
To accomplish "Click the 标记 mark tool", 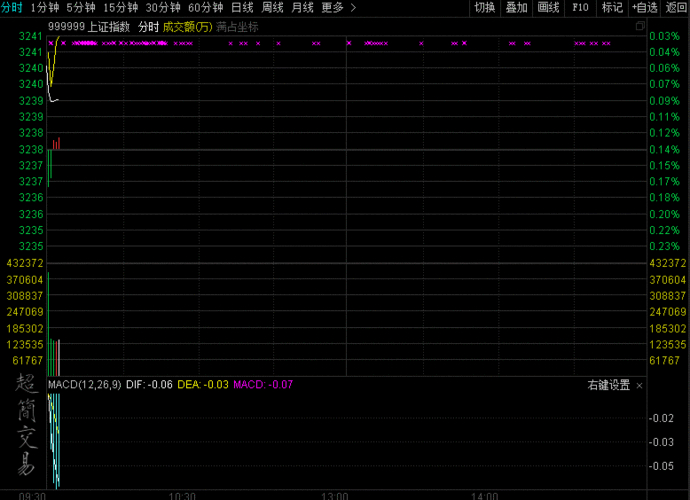I will point(612,8).
